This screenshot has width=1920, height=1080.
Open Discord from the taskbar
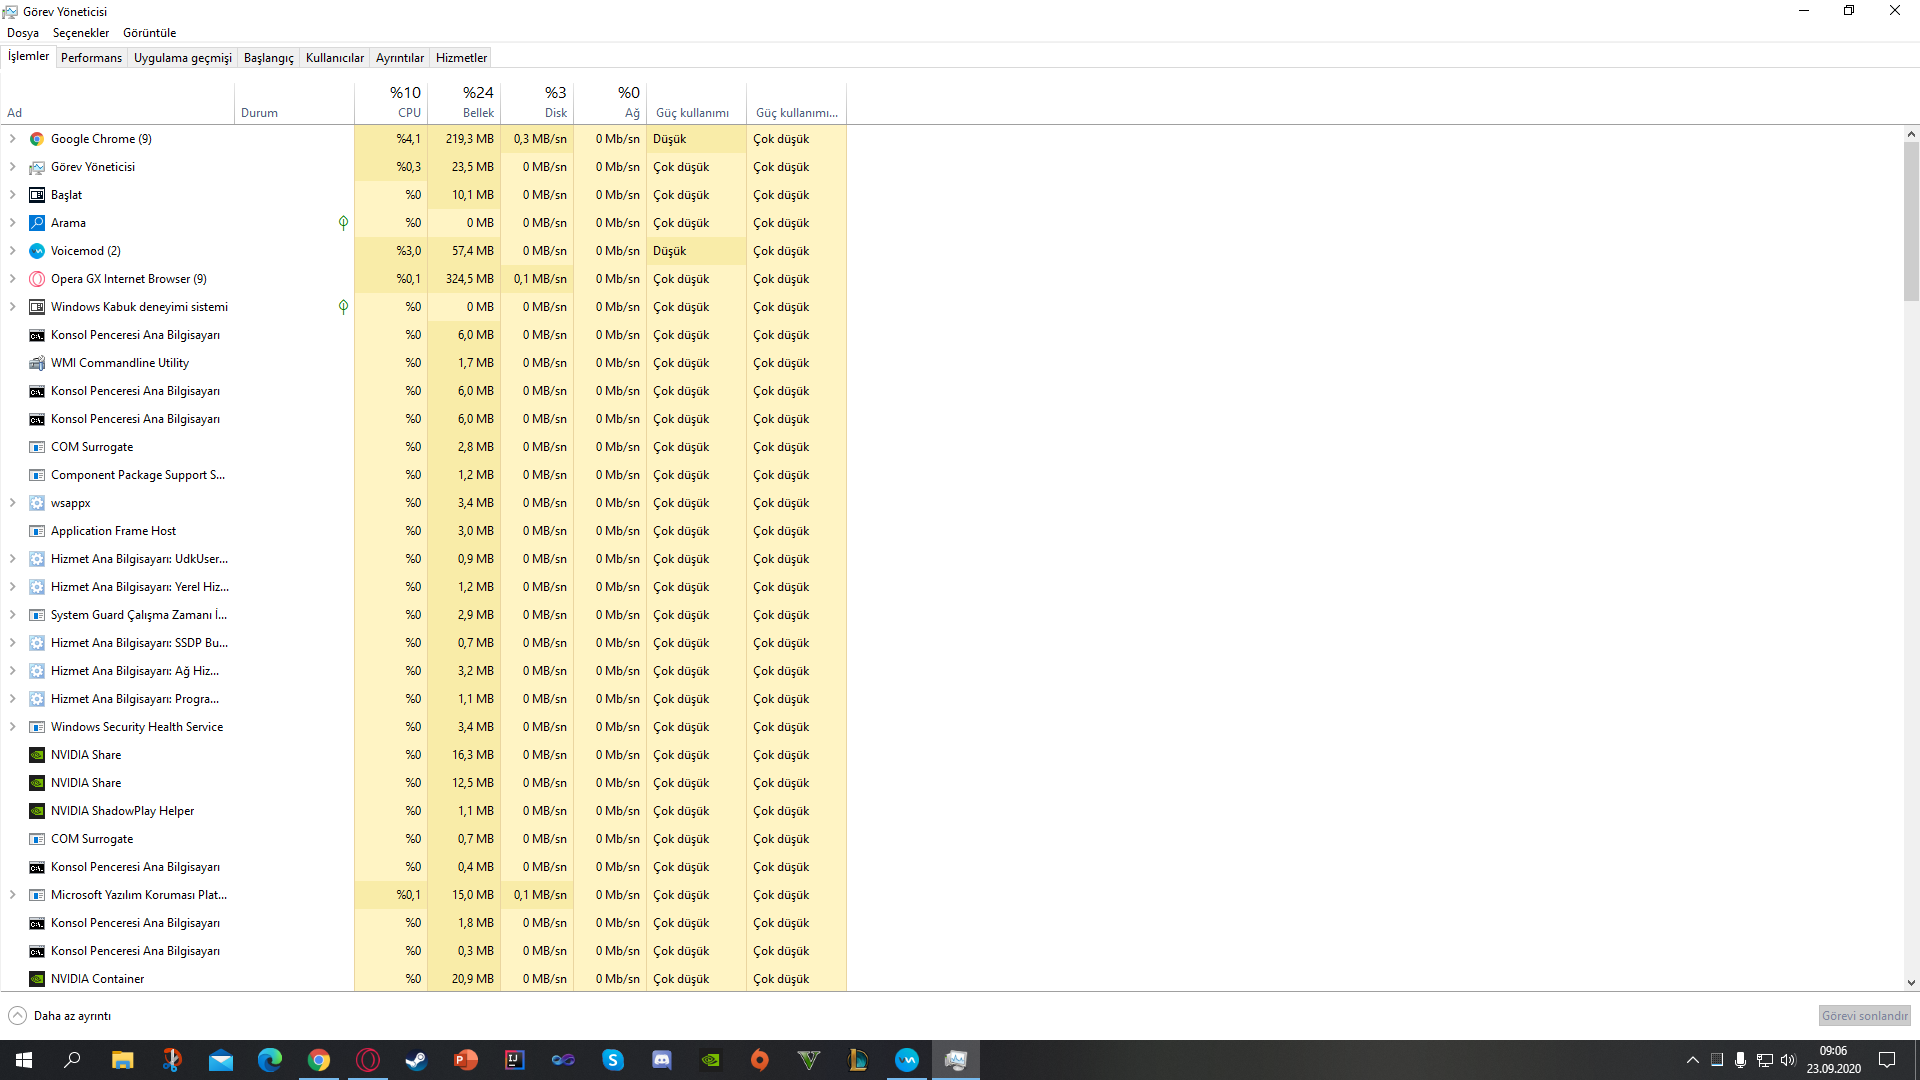pos(662,1060)
